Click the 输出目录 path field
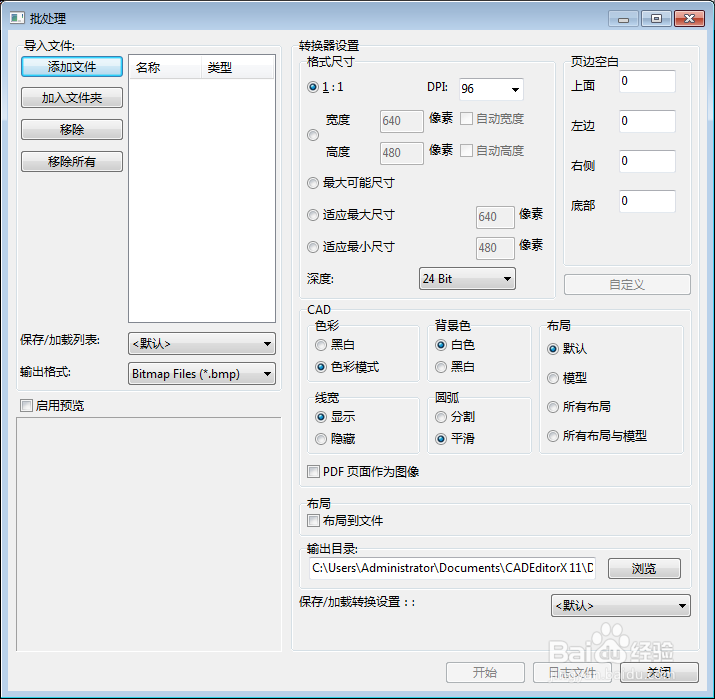Screen dimensions: 715x699 click(x=452, y=568)
